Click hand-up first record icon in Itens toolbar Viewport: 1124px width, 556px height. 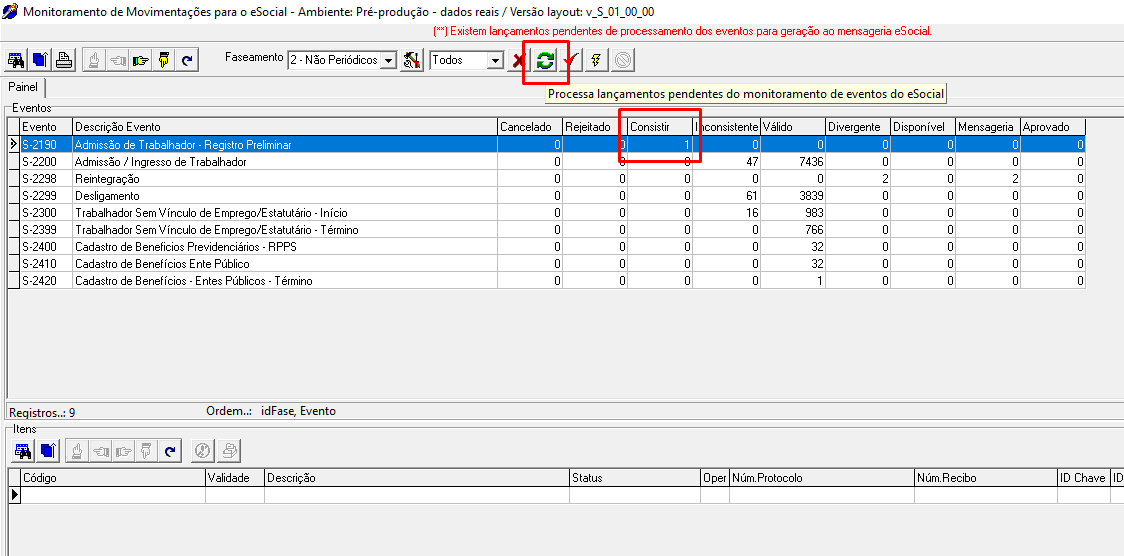point(77,451)
